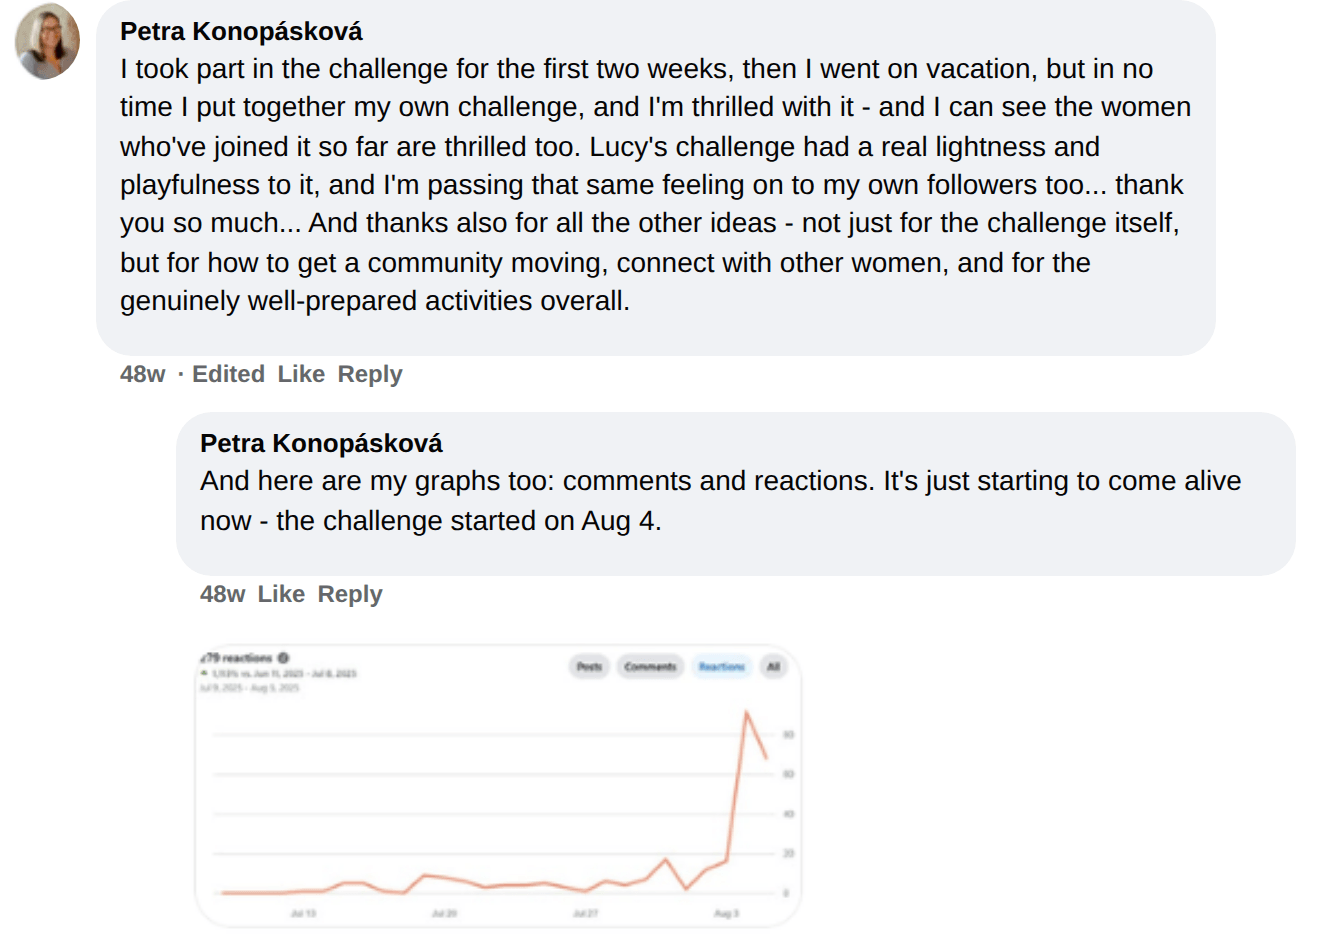Select the All filter in graph

pos(773,667)
